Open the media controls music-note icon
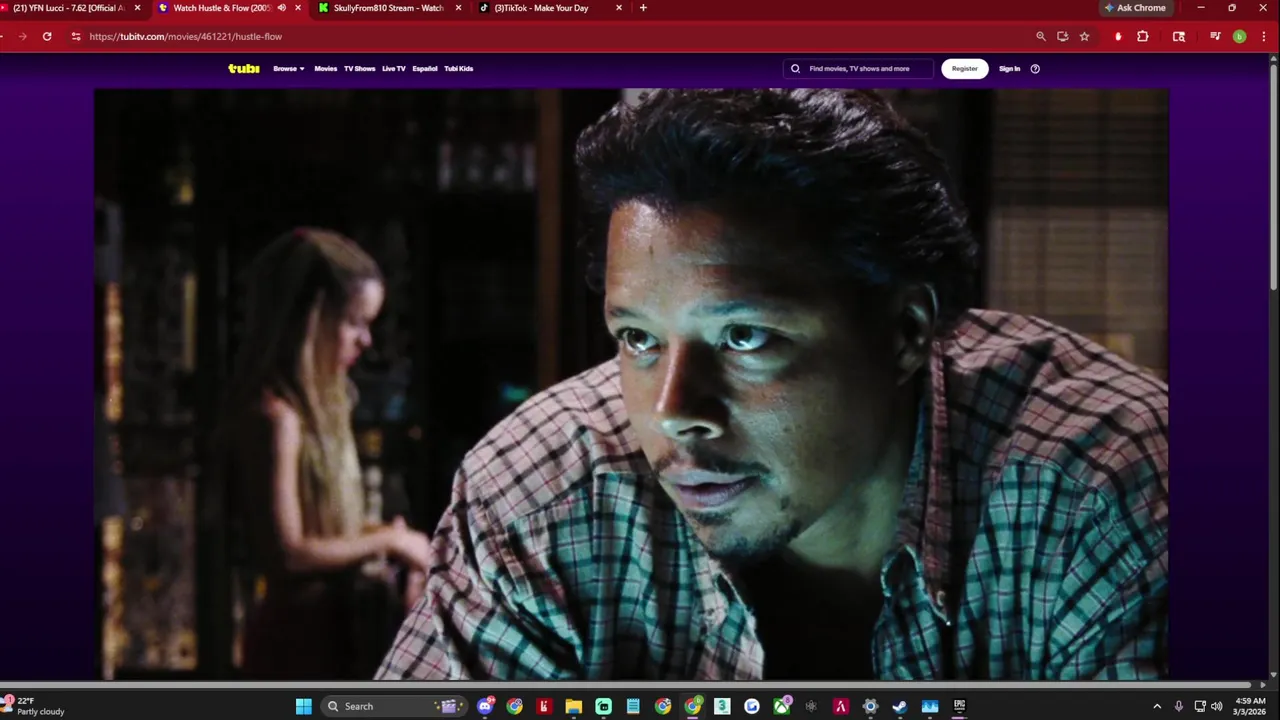 point(1215,36)
